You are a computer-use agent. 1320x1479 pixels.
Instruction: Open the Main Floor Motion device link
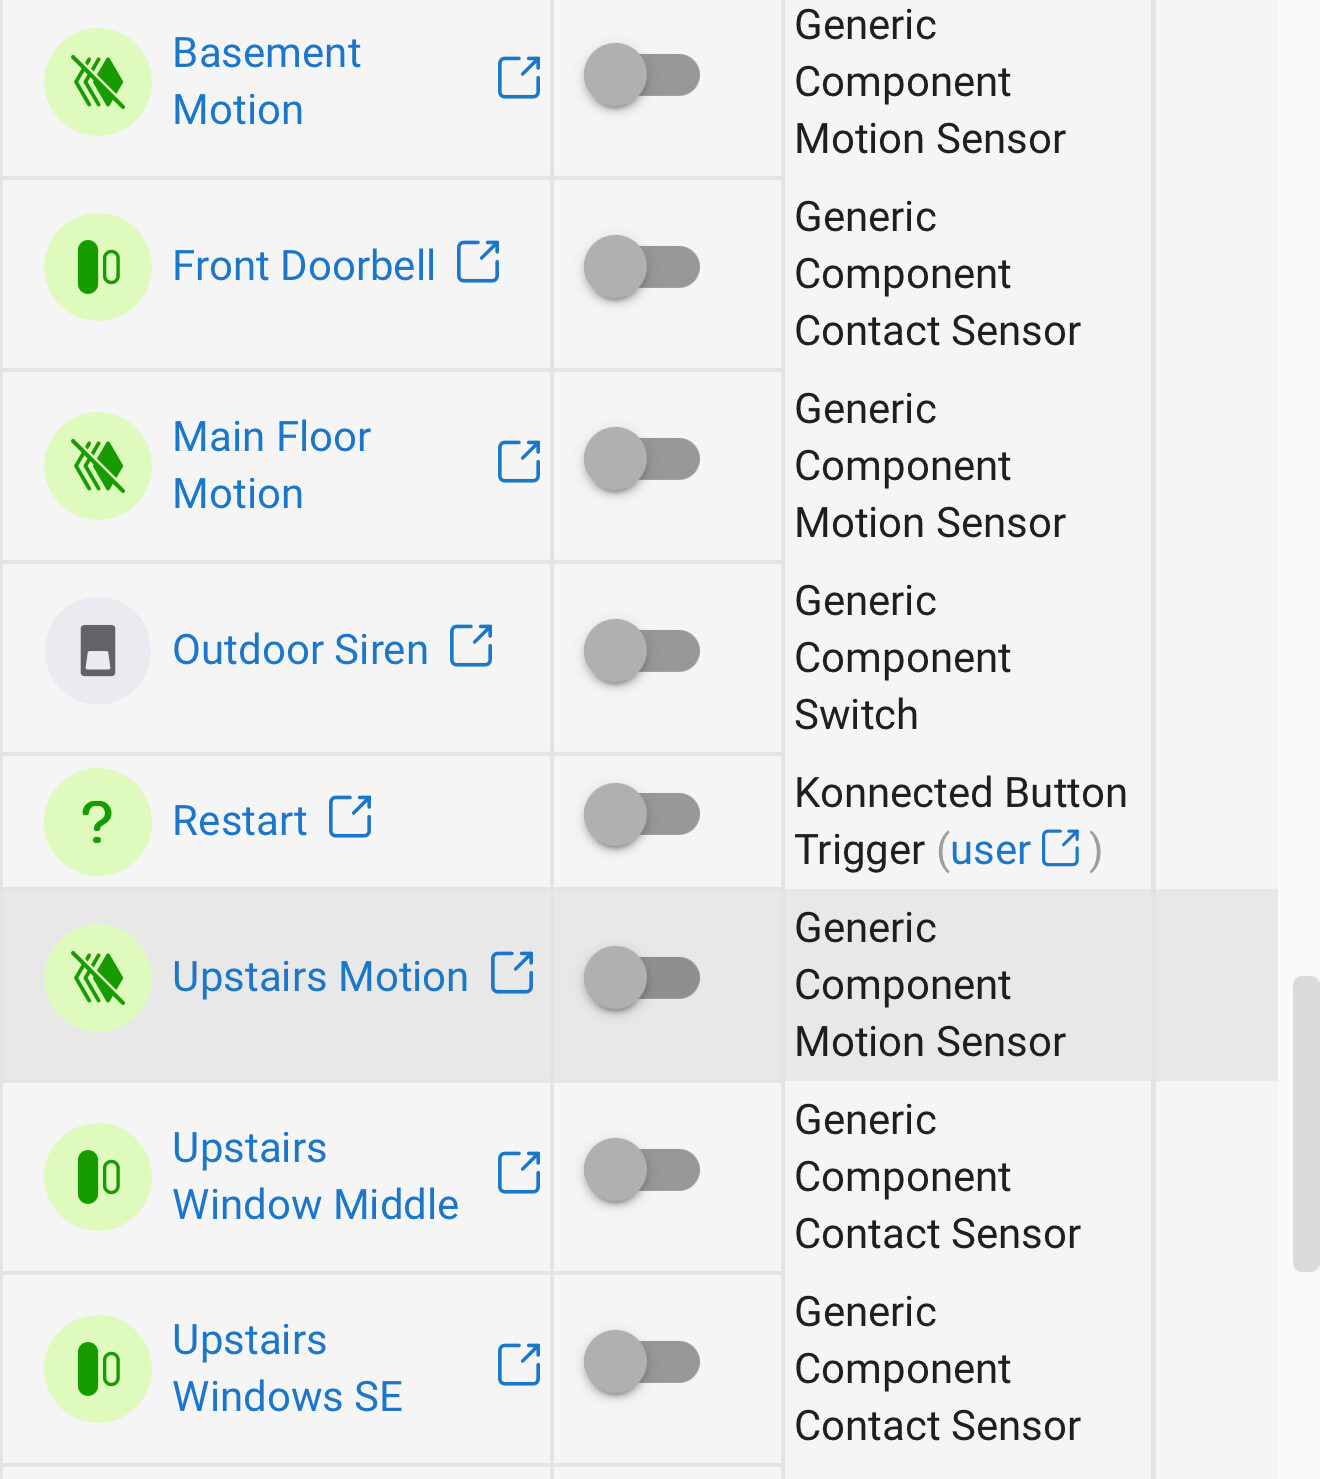pyautogui.click(x=272, y=465)
